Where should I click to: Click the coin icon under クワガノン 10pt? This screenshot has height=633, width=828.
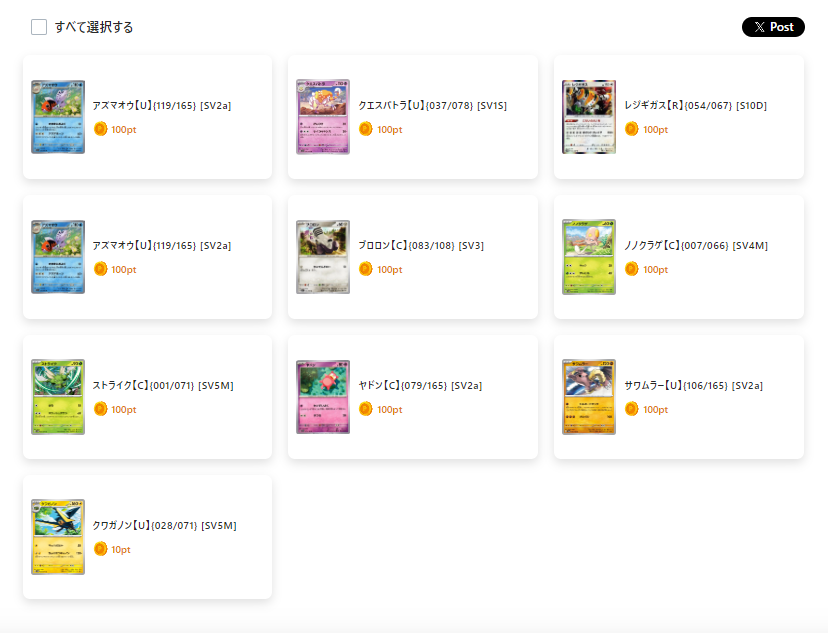tap(100, 549)
